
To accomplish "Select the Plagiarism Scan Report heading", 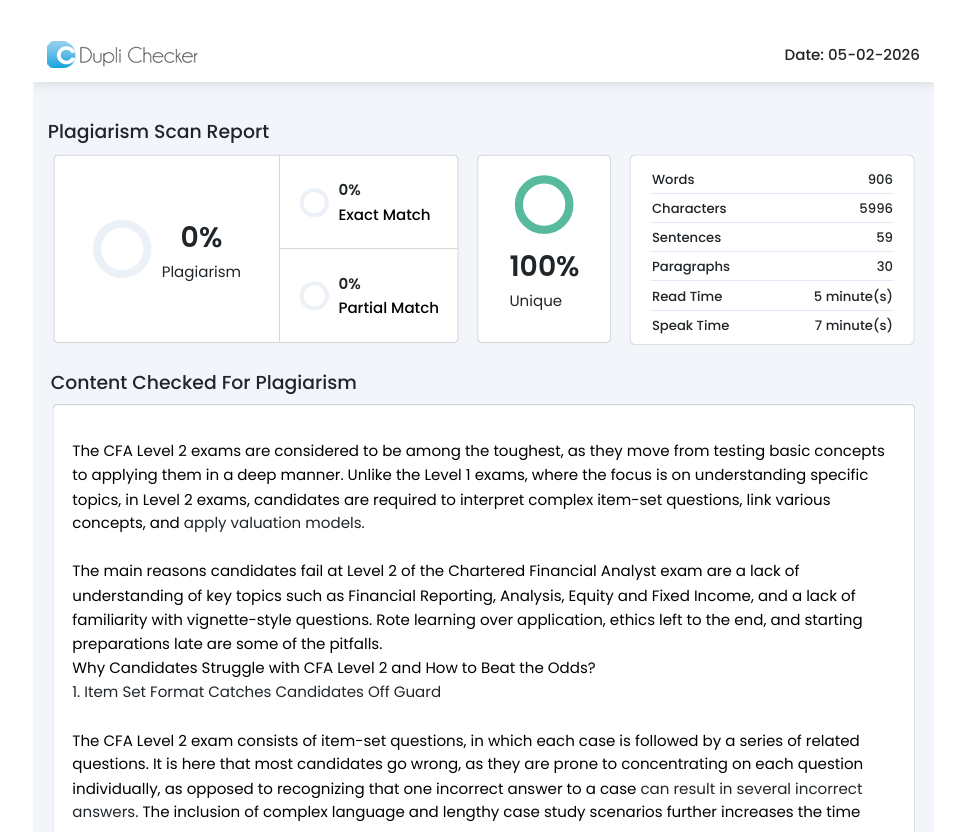I will tap(158, 132).
